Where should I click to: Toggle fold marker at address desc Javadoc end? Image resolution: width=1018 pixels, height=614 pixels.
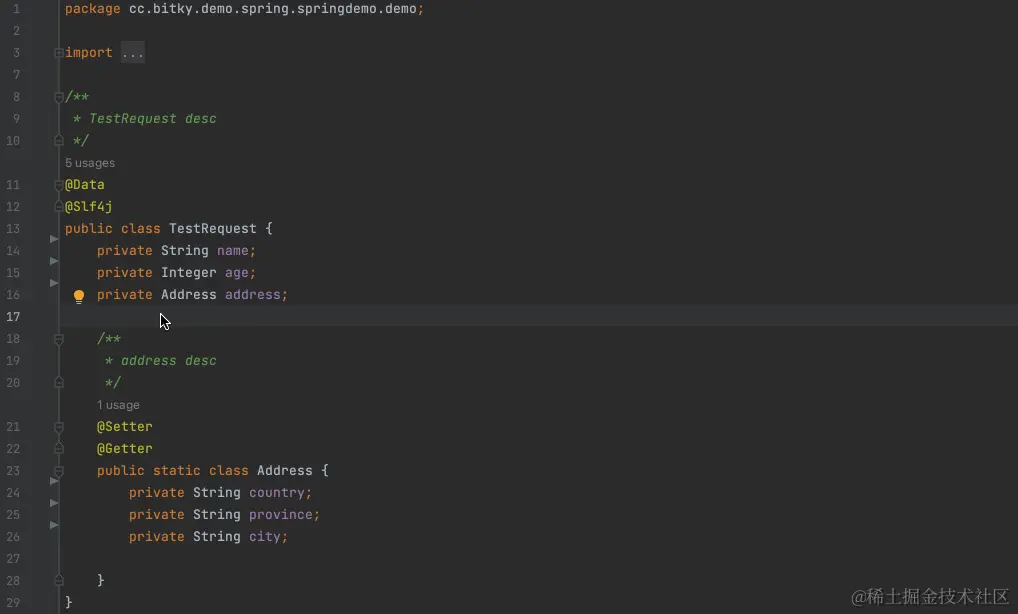coord(58,382)
